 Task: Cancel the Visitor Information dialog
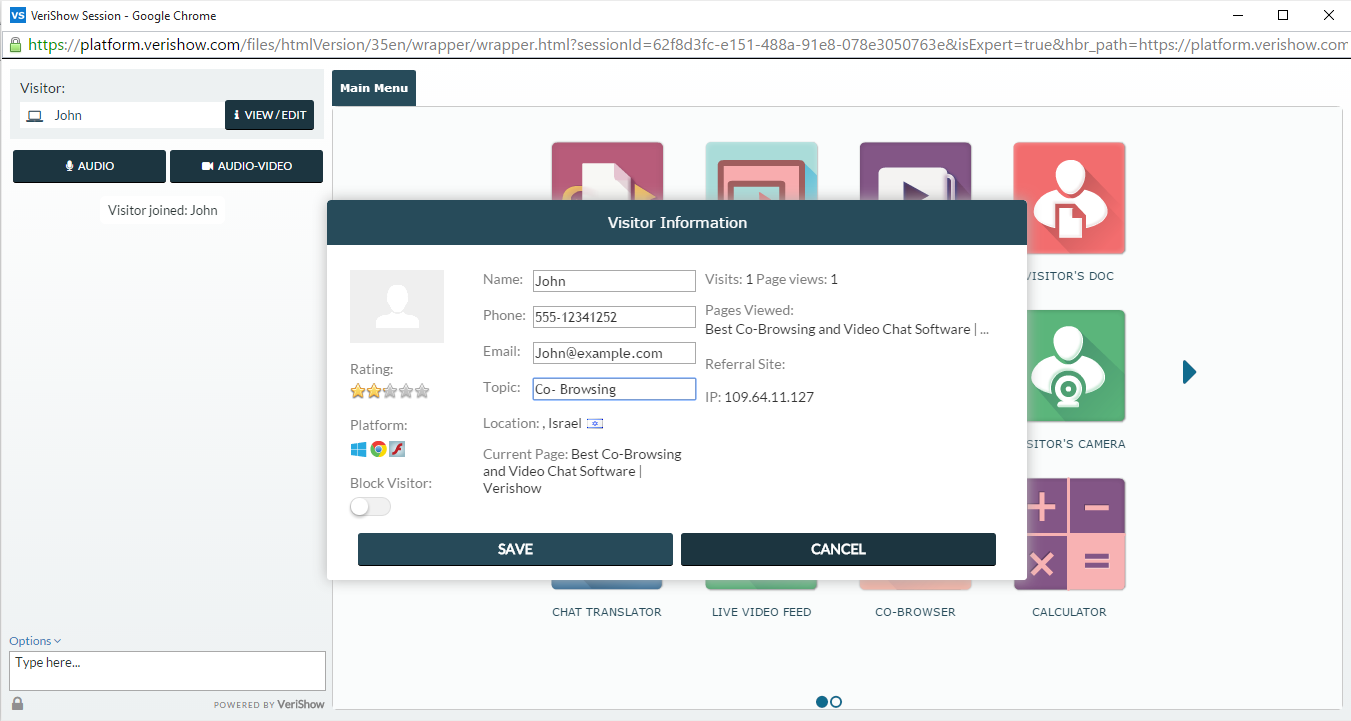pos(838,549)
